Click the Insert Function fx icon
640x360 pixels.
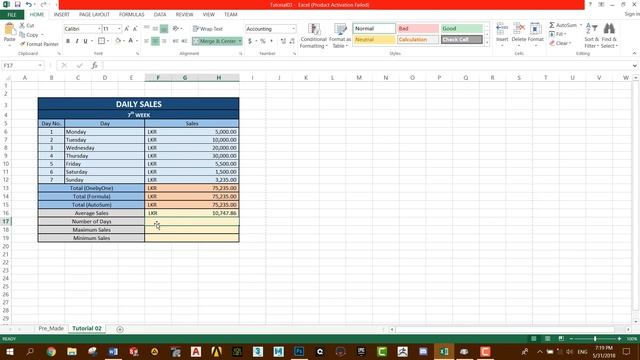point(94,65)
